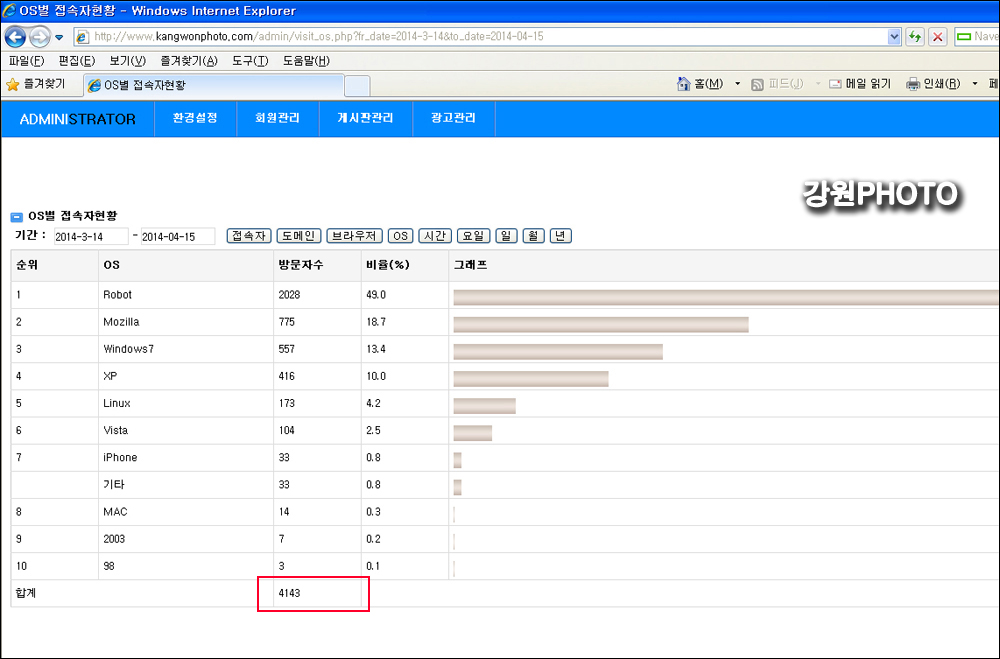Viewport: 1000px width, 659px height.
Task: Open the 도구(T) menu
Action: click(250, 61)
